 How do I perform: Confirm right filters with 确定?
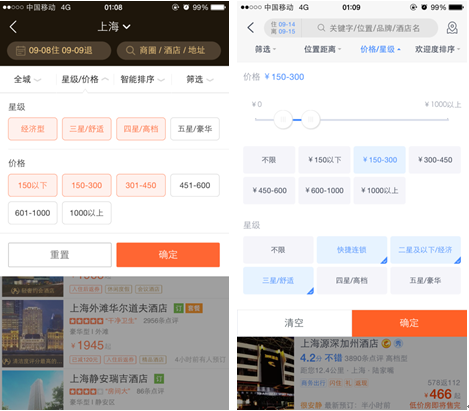click(409, 323)
